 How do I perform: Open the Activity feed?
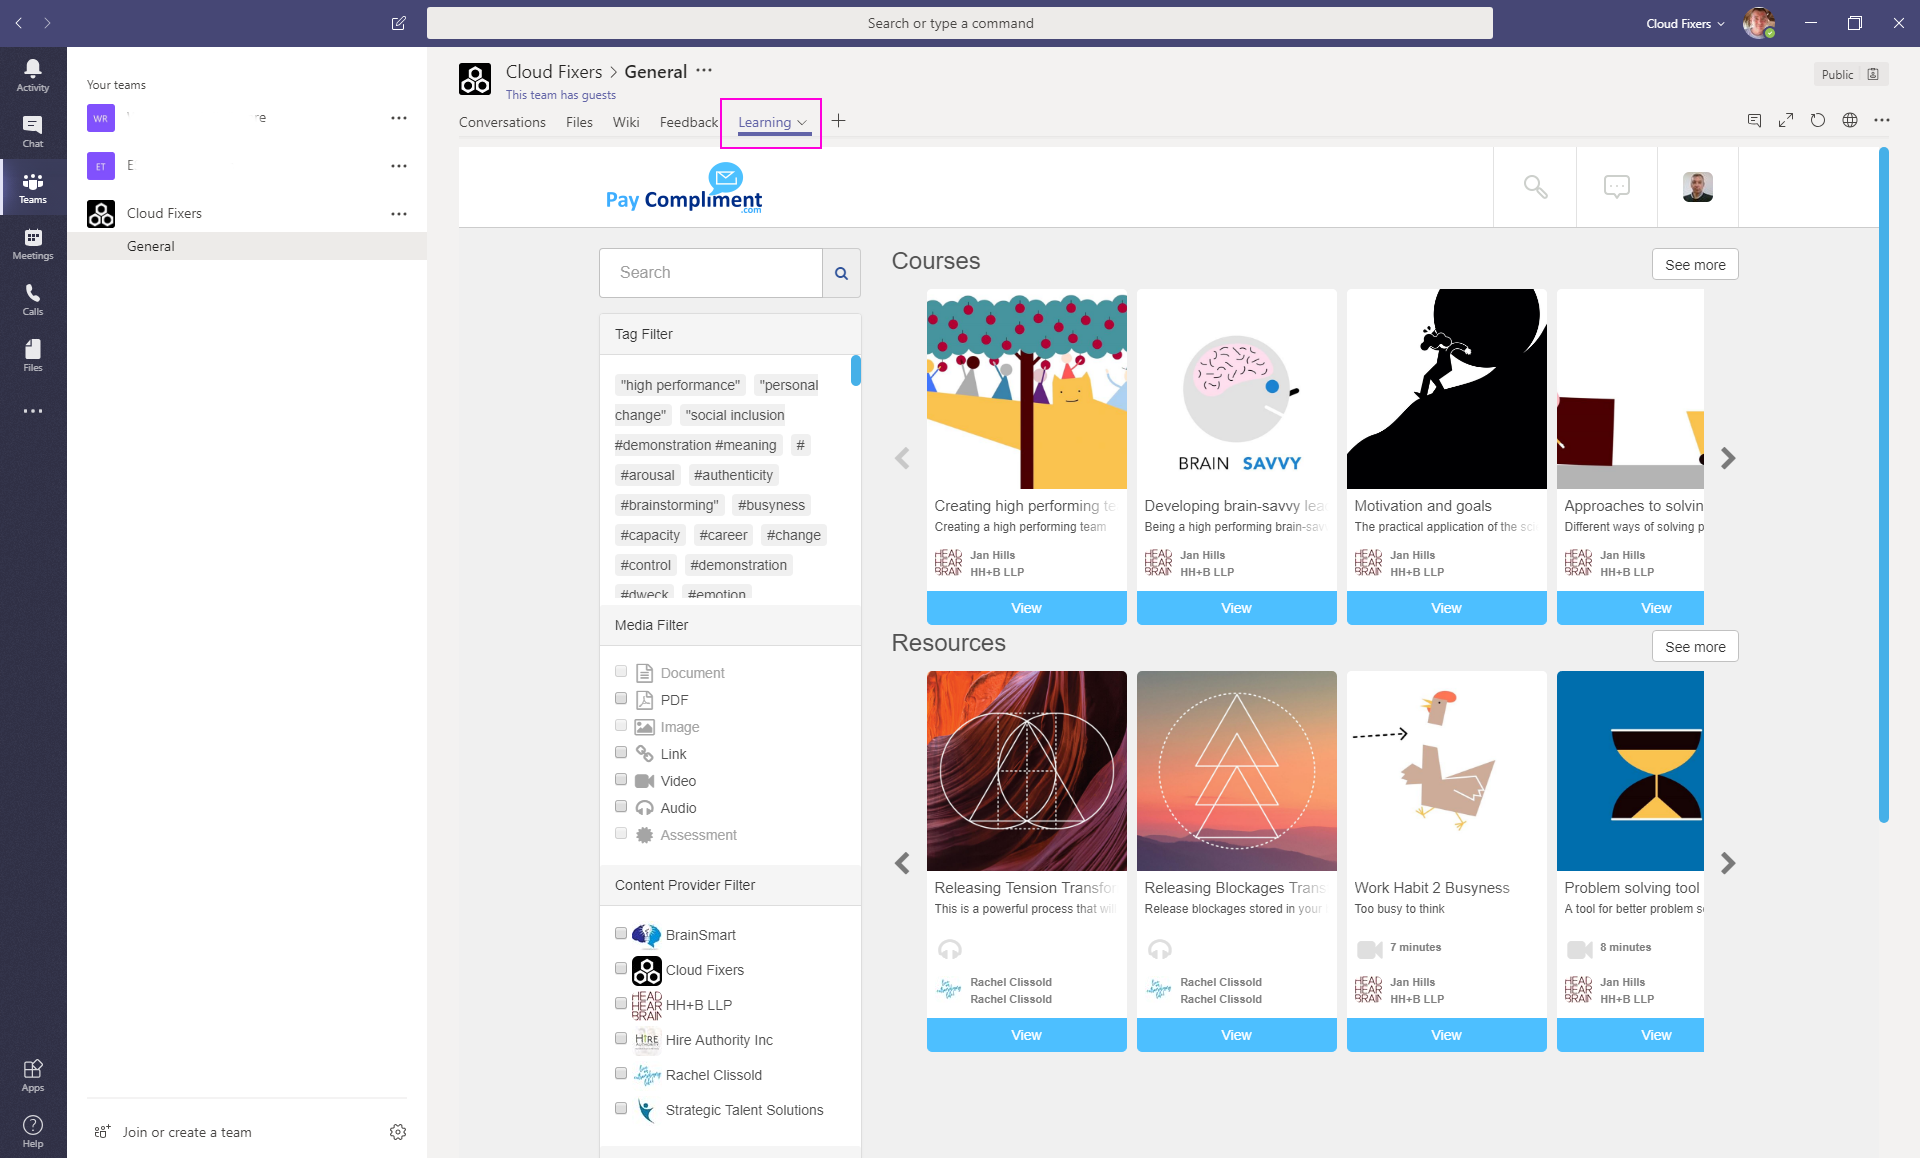[x=33, y=75]
